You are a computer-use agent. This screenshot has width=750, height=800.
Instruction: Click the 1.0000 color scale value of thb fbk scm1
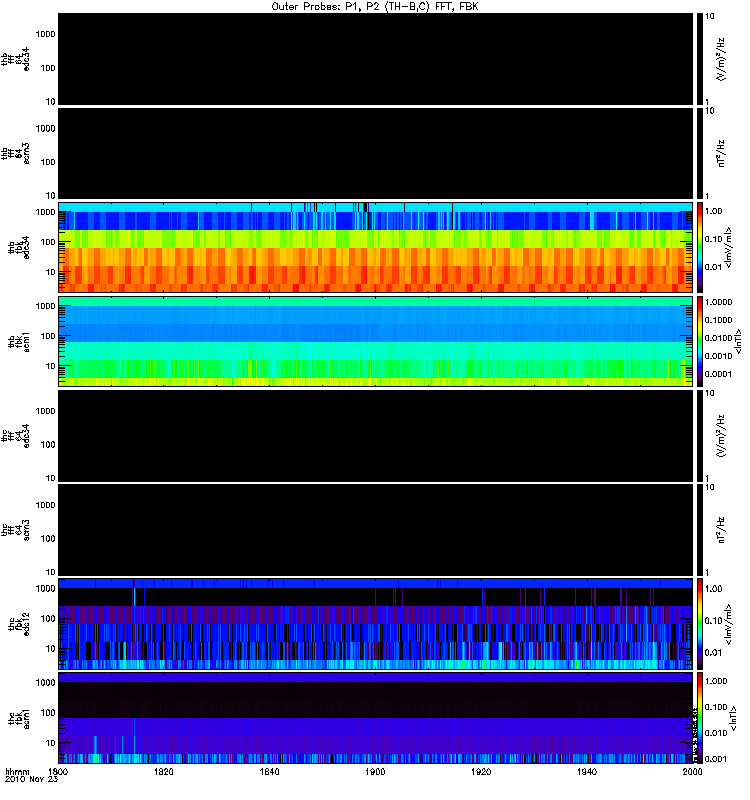point(718,302)
